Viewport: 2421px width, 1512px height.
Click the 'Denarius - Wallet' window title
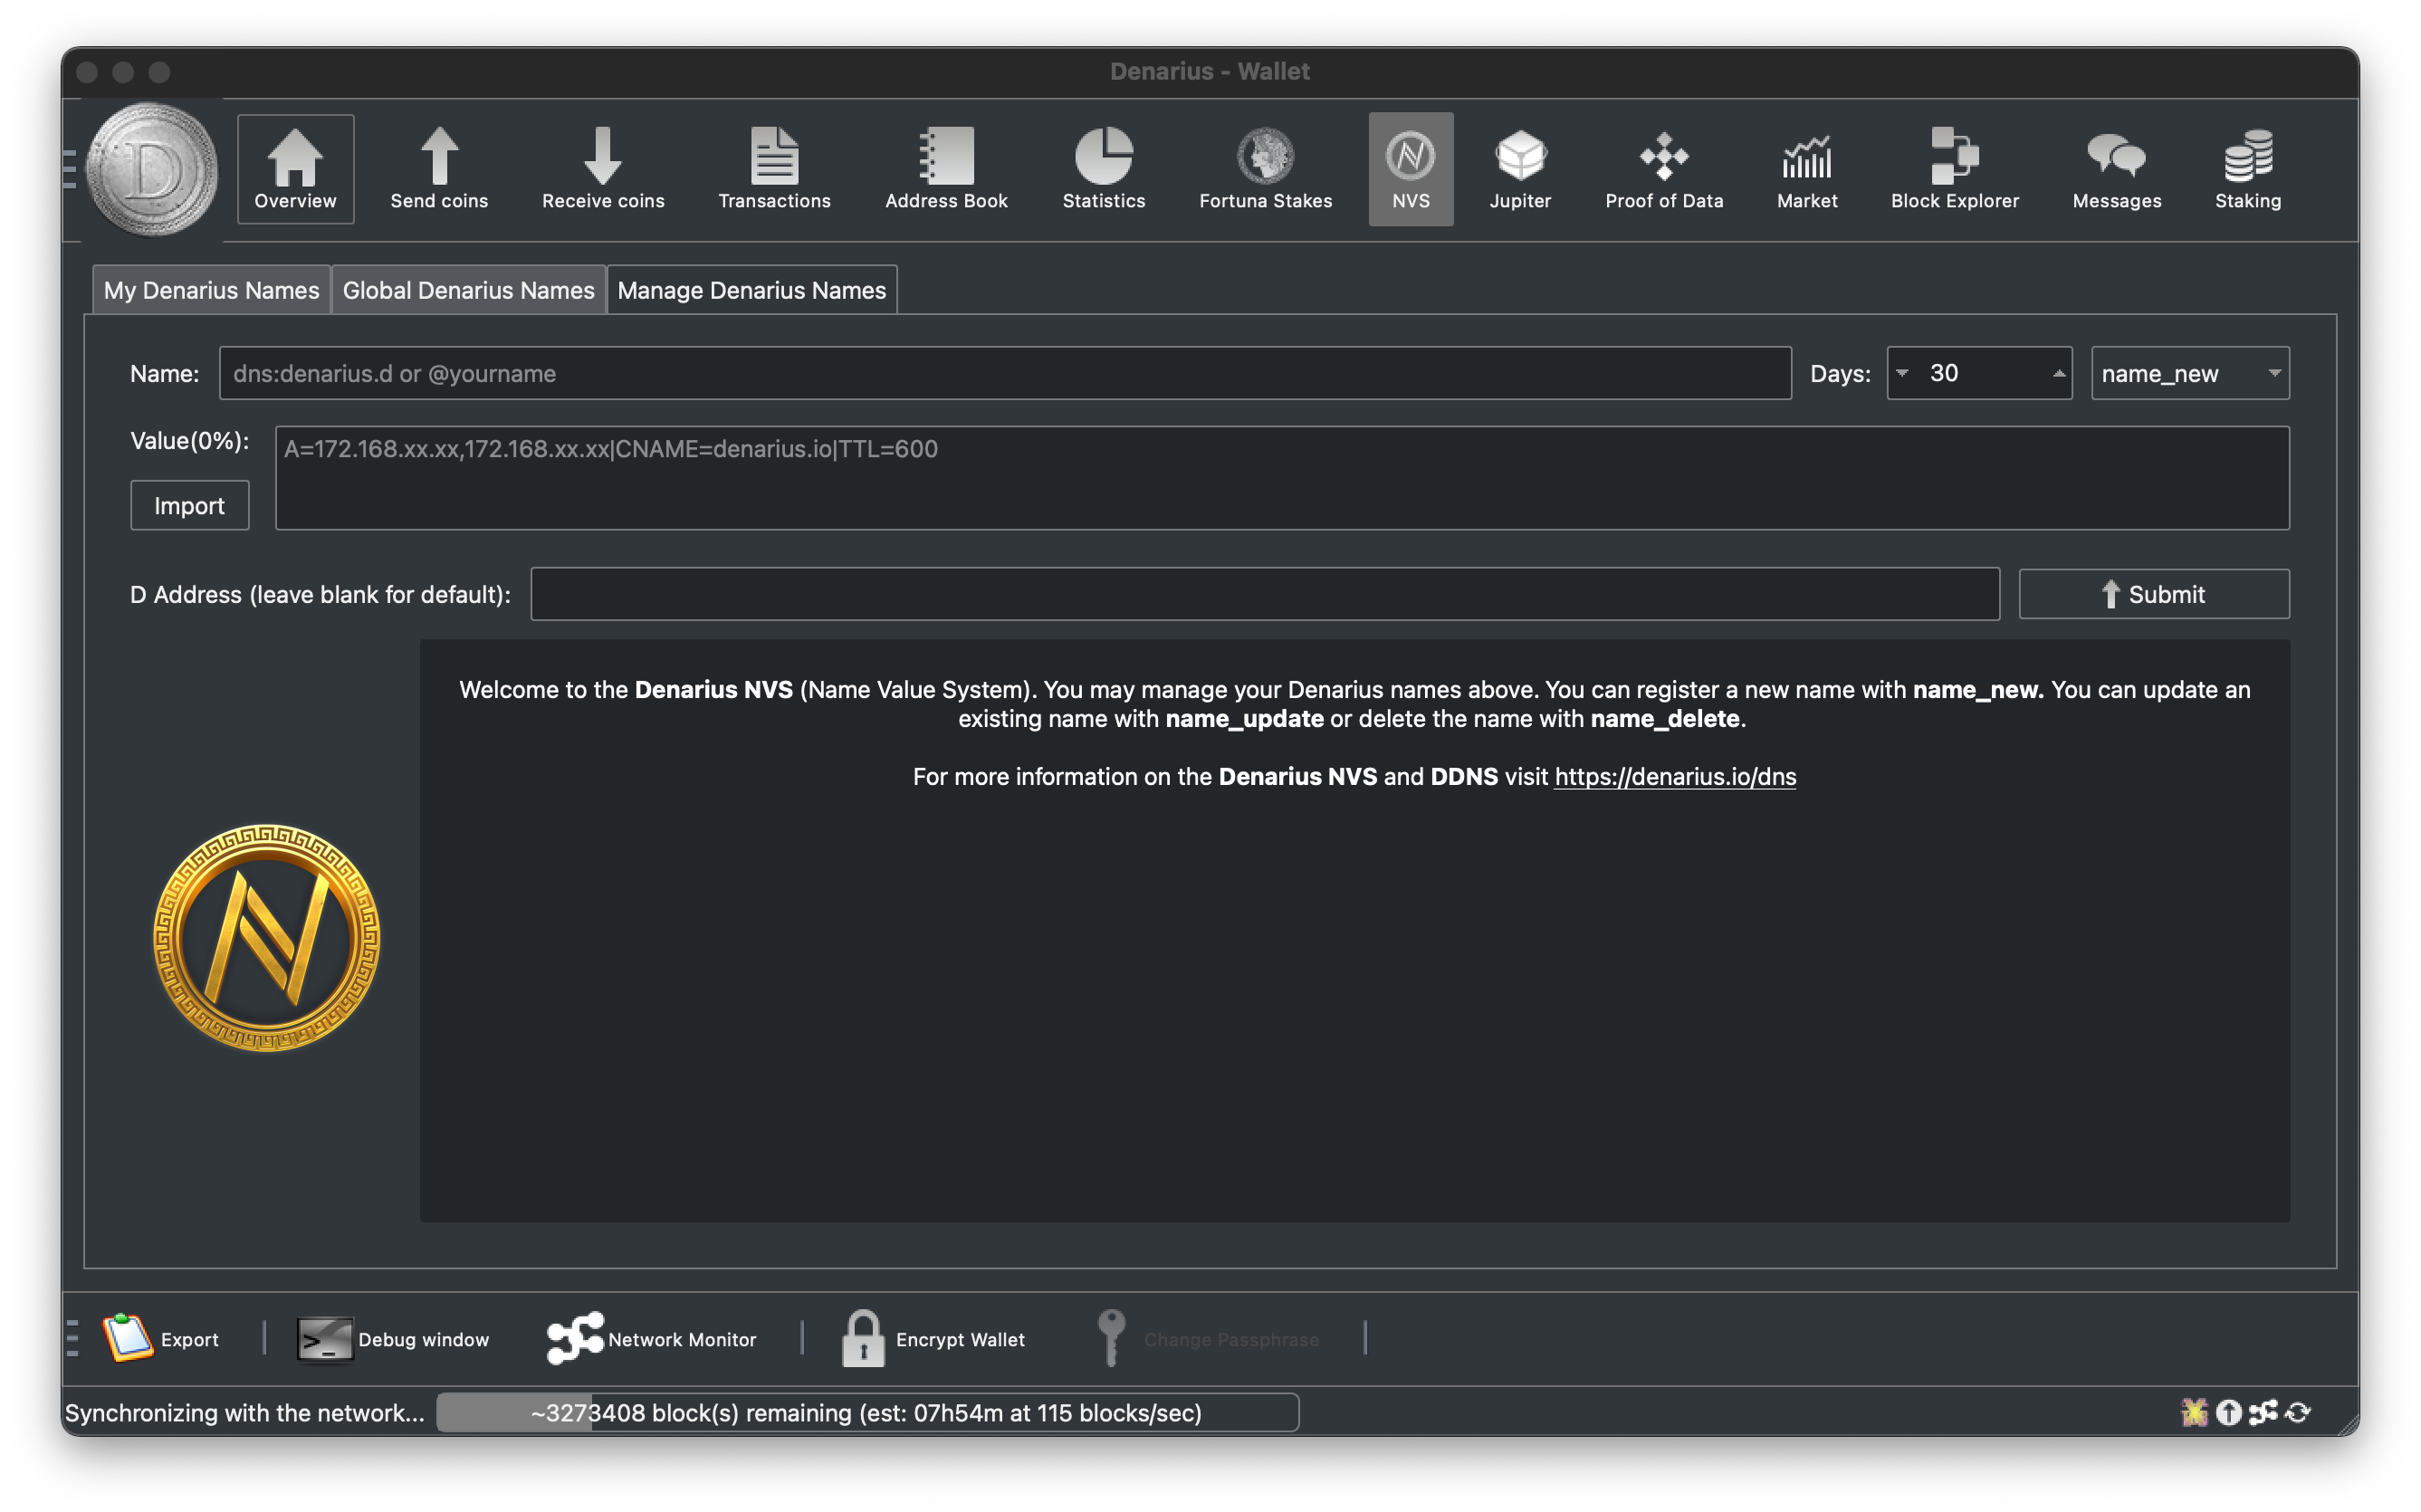(x=1210, y=71)
